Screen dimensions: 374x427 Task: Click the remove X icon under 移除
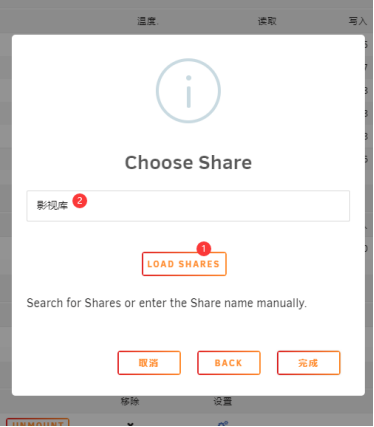130,424
